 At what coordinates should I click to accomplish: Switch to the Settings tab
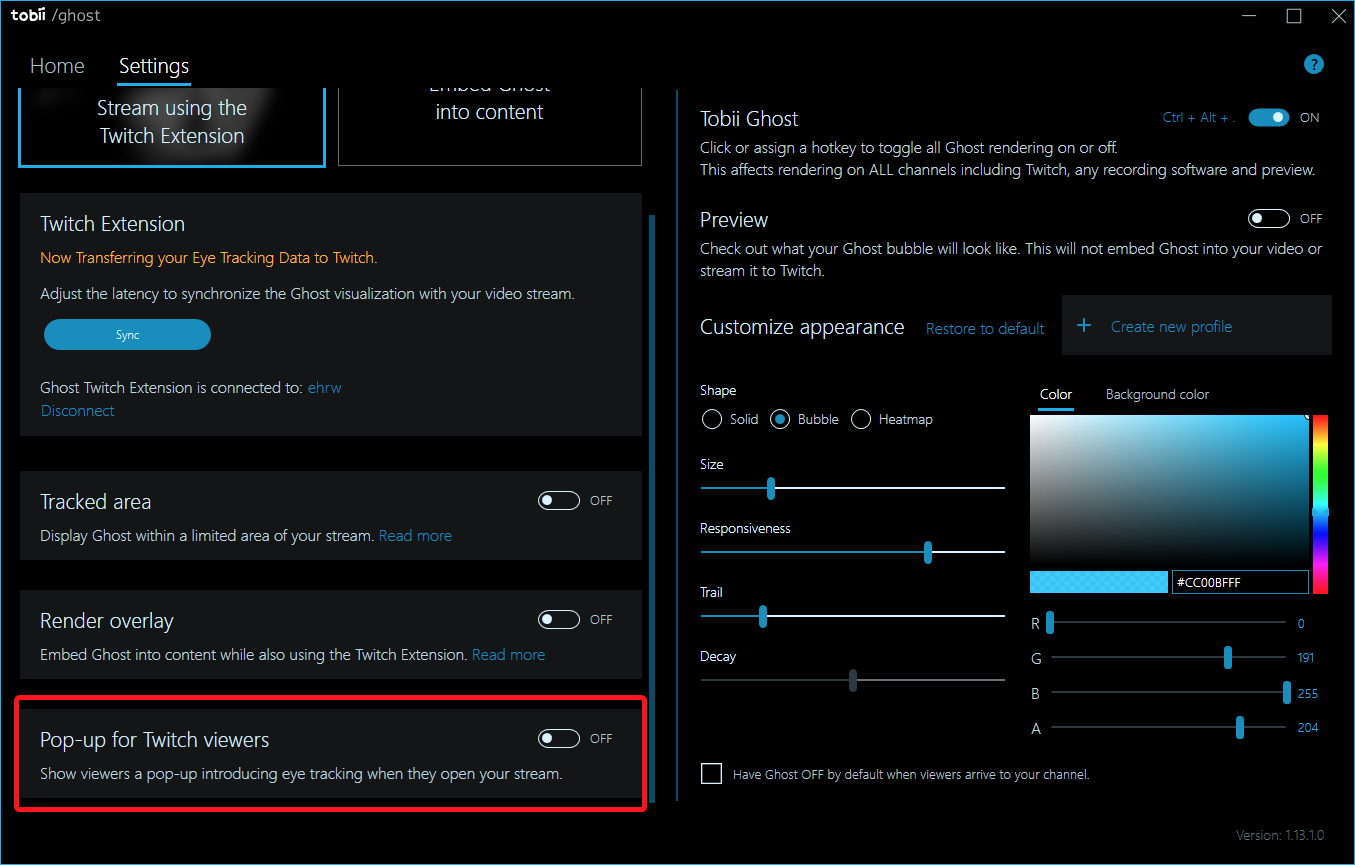(x=154, y=66)
